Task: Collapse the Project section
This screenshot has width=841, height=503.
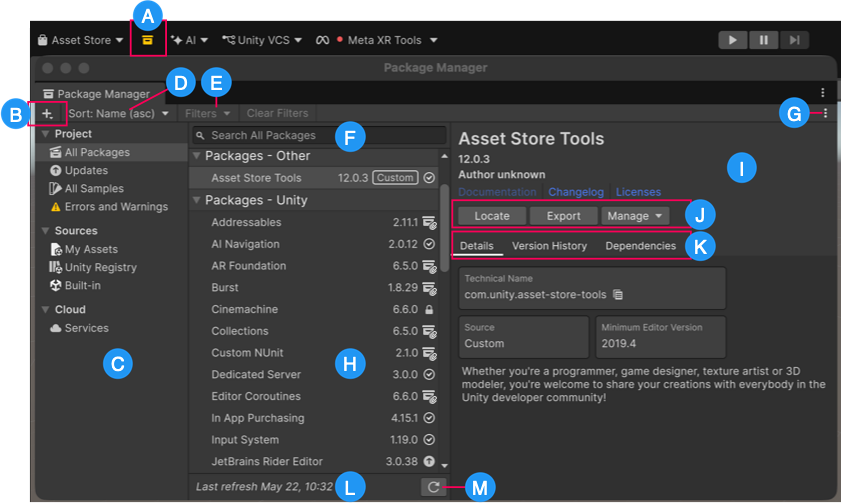Action: click(x=46, y=134)
